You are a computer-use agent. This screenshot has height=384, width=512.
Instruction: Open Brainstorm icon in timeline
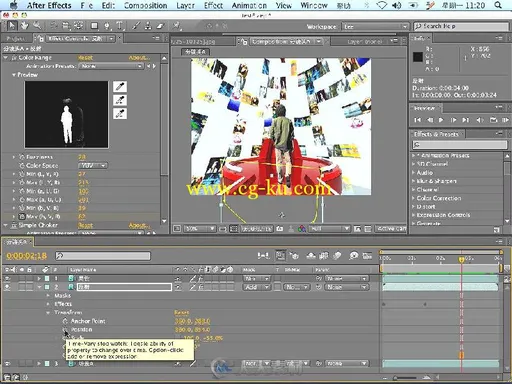click(353, 256)
